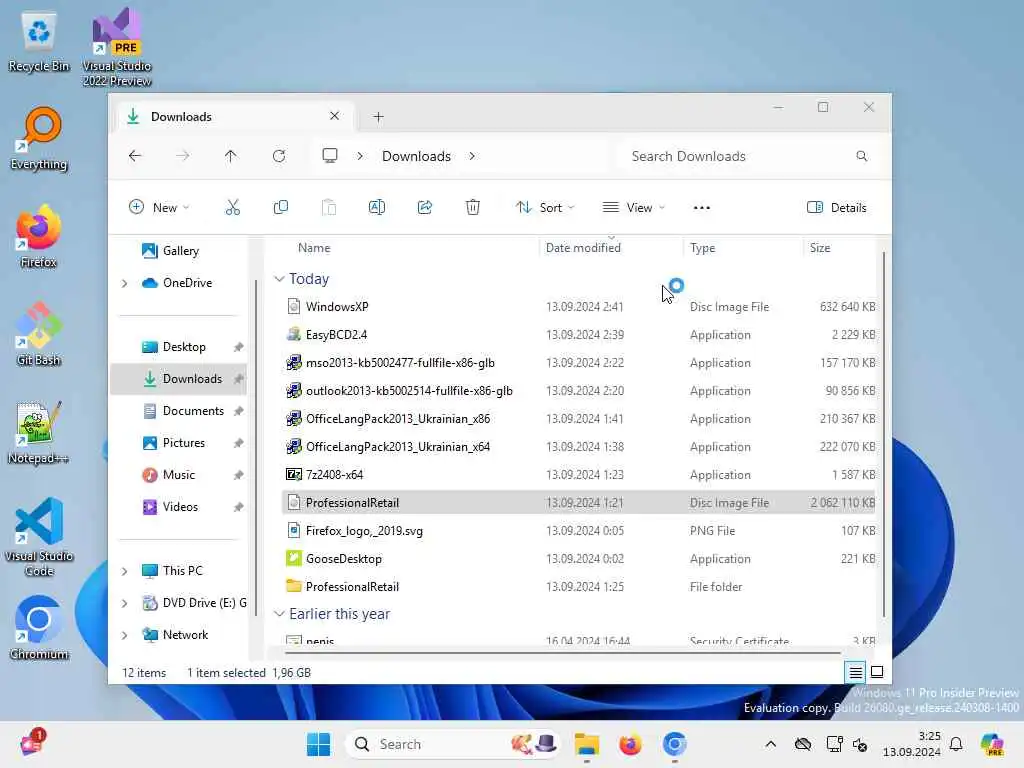Click the Share icon in toolbar
The image size is (1024, 768).
point(424,208)
